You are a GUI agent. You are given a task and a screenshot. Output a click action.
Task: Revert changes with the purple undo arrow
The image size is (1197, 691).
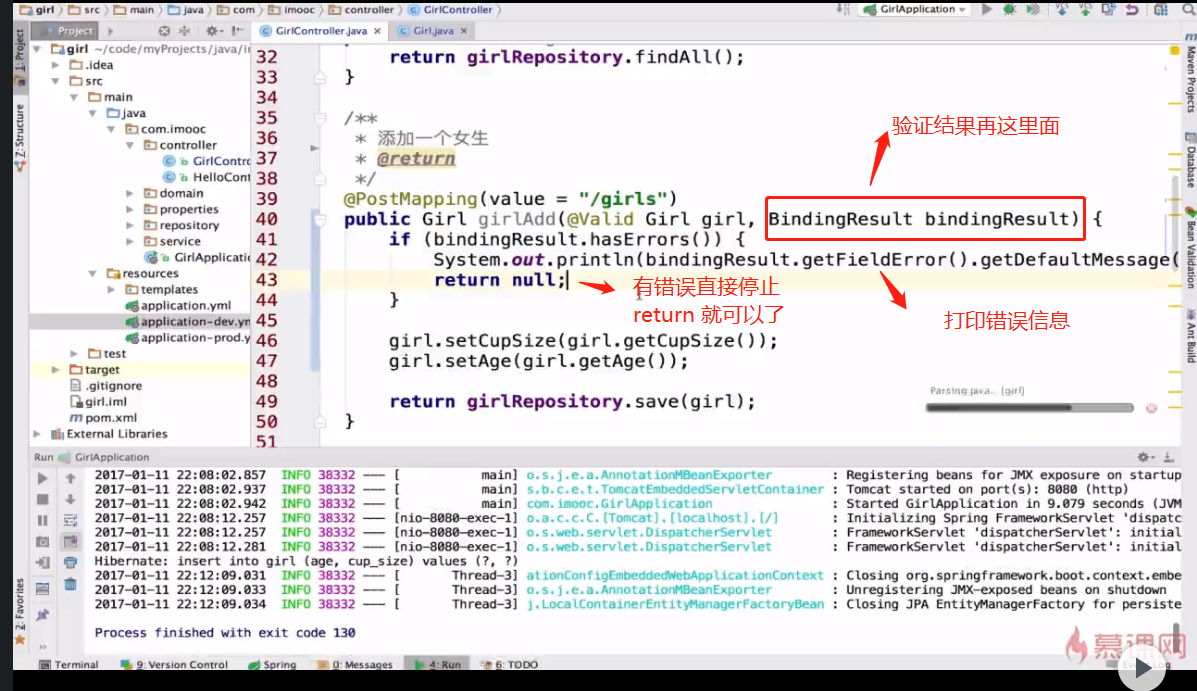1132,10
